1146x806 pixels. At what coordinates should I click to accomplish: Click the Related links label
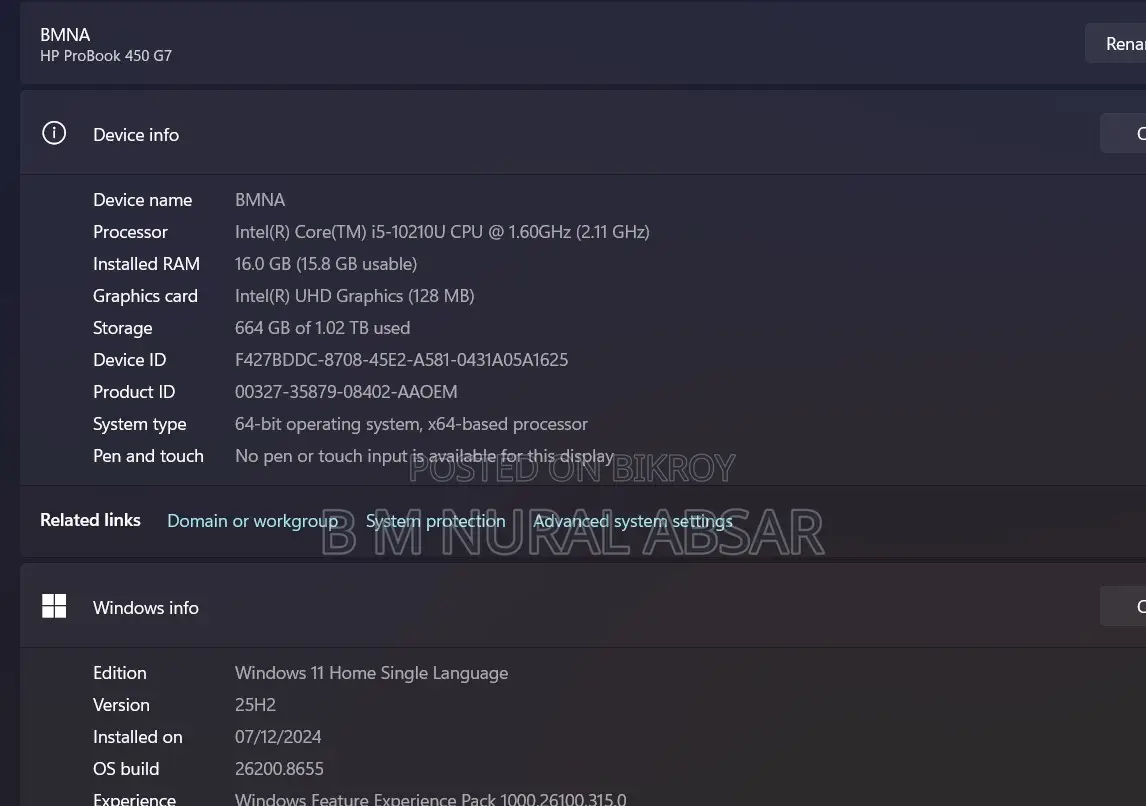pyautogui.click(x=90, y=520)
